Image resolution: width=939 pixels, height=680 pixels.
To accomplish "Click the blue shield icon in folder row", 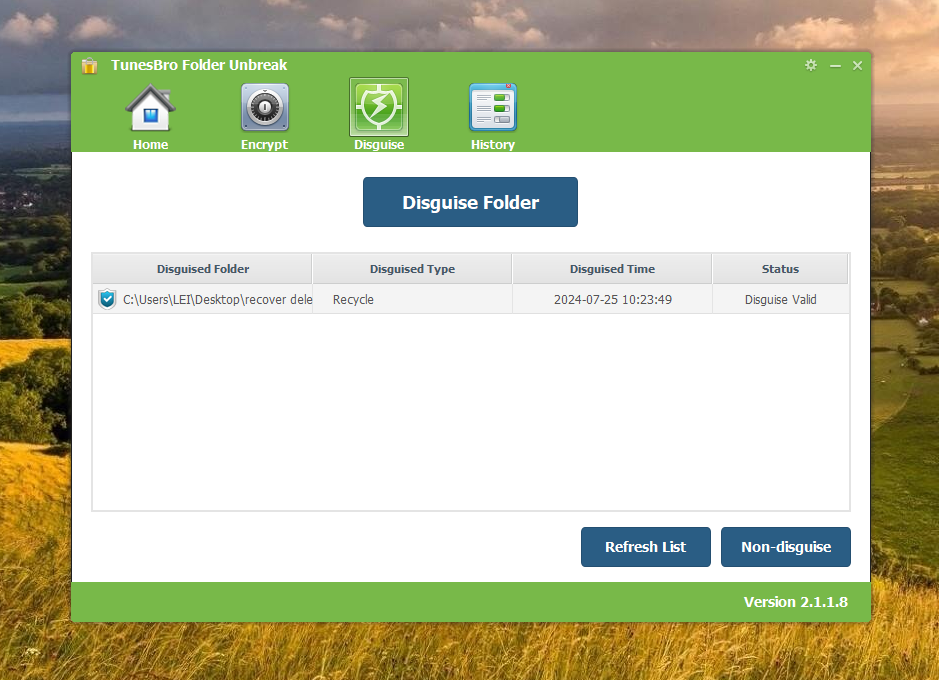I will tap(108, 299).
